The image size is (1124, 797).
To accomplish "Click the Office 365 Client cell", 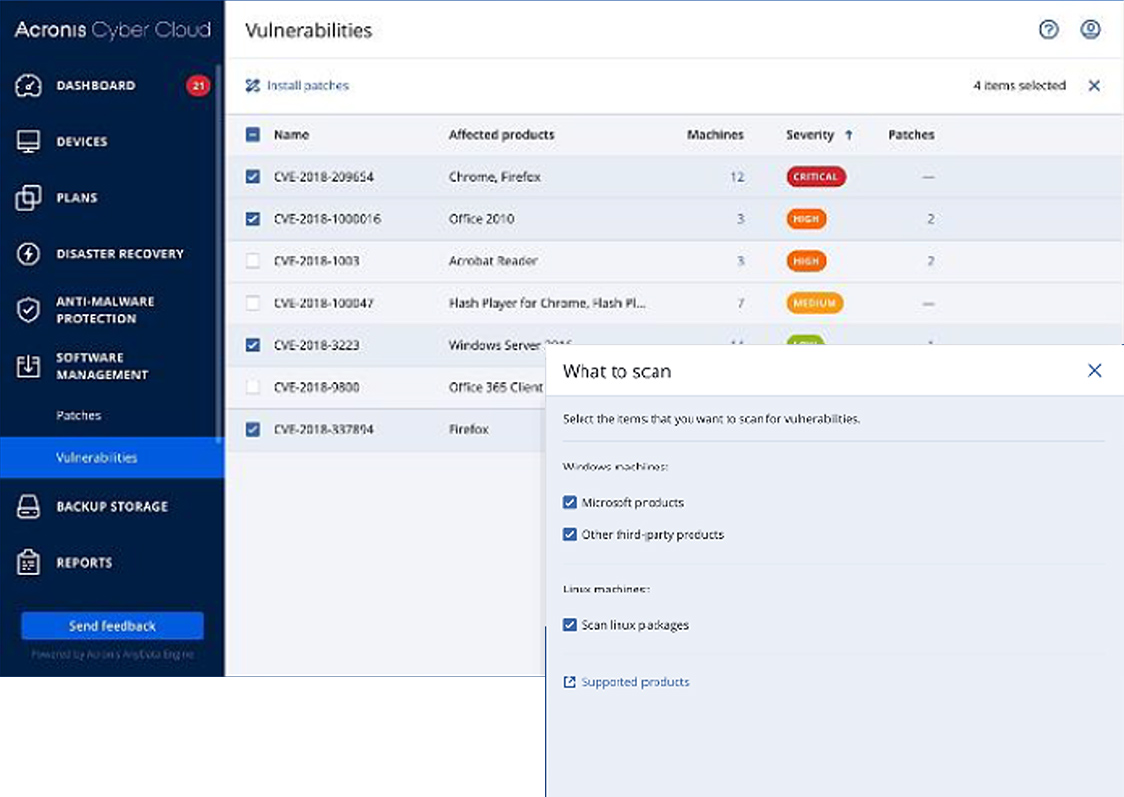I will [x=495, y=387].
